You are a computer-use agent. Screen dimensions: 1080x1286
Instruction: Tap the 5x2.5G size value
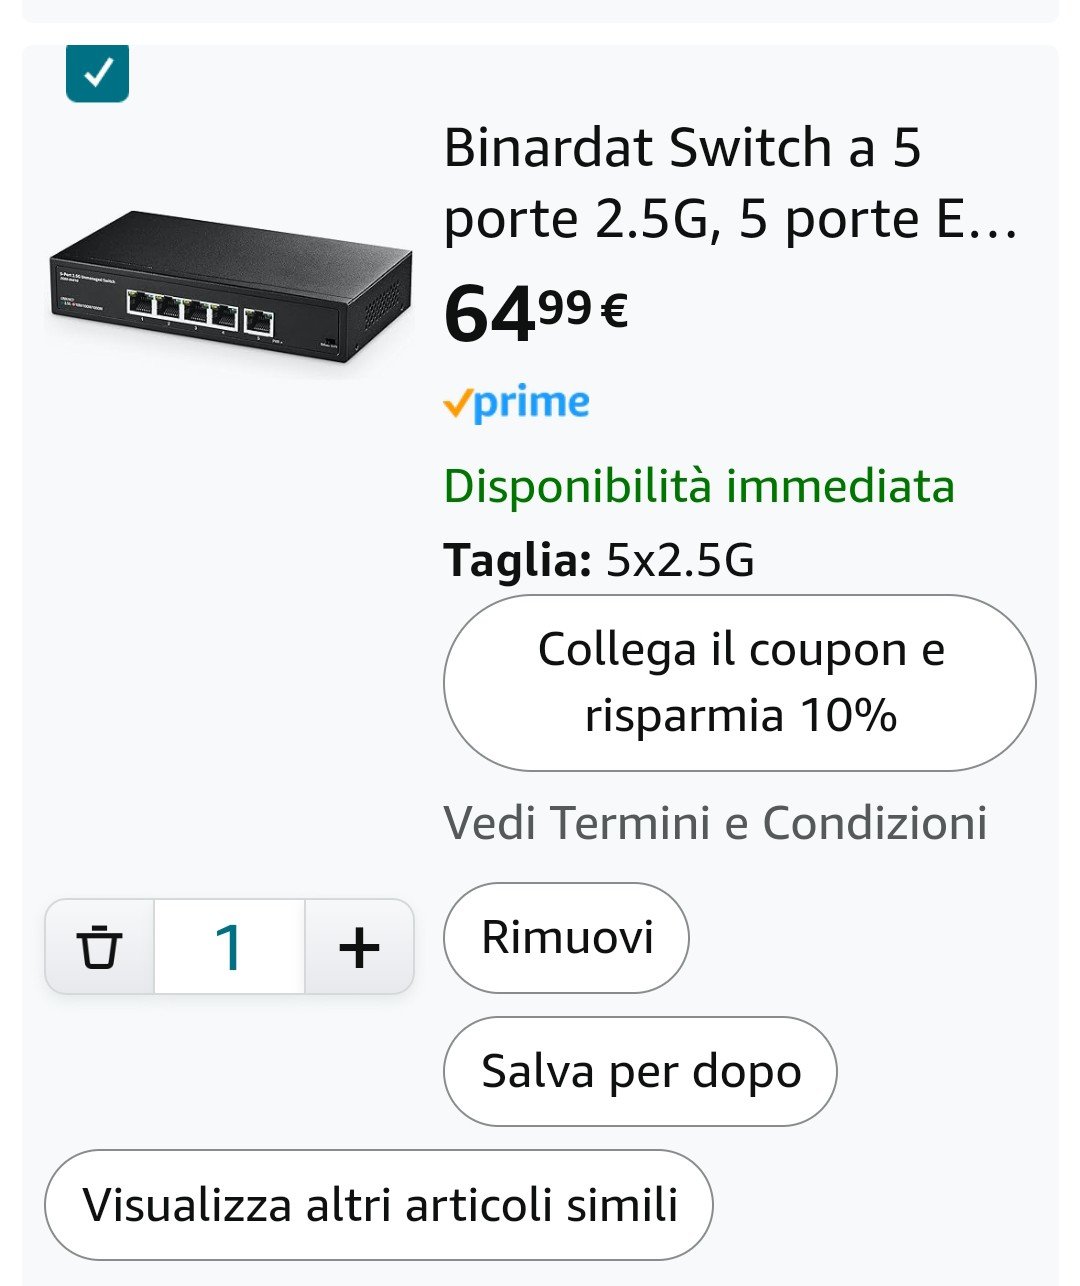tap(680, 560)
